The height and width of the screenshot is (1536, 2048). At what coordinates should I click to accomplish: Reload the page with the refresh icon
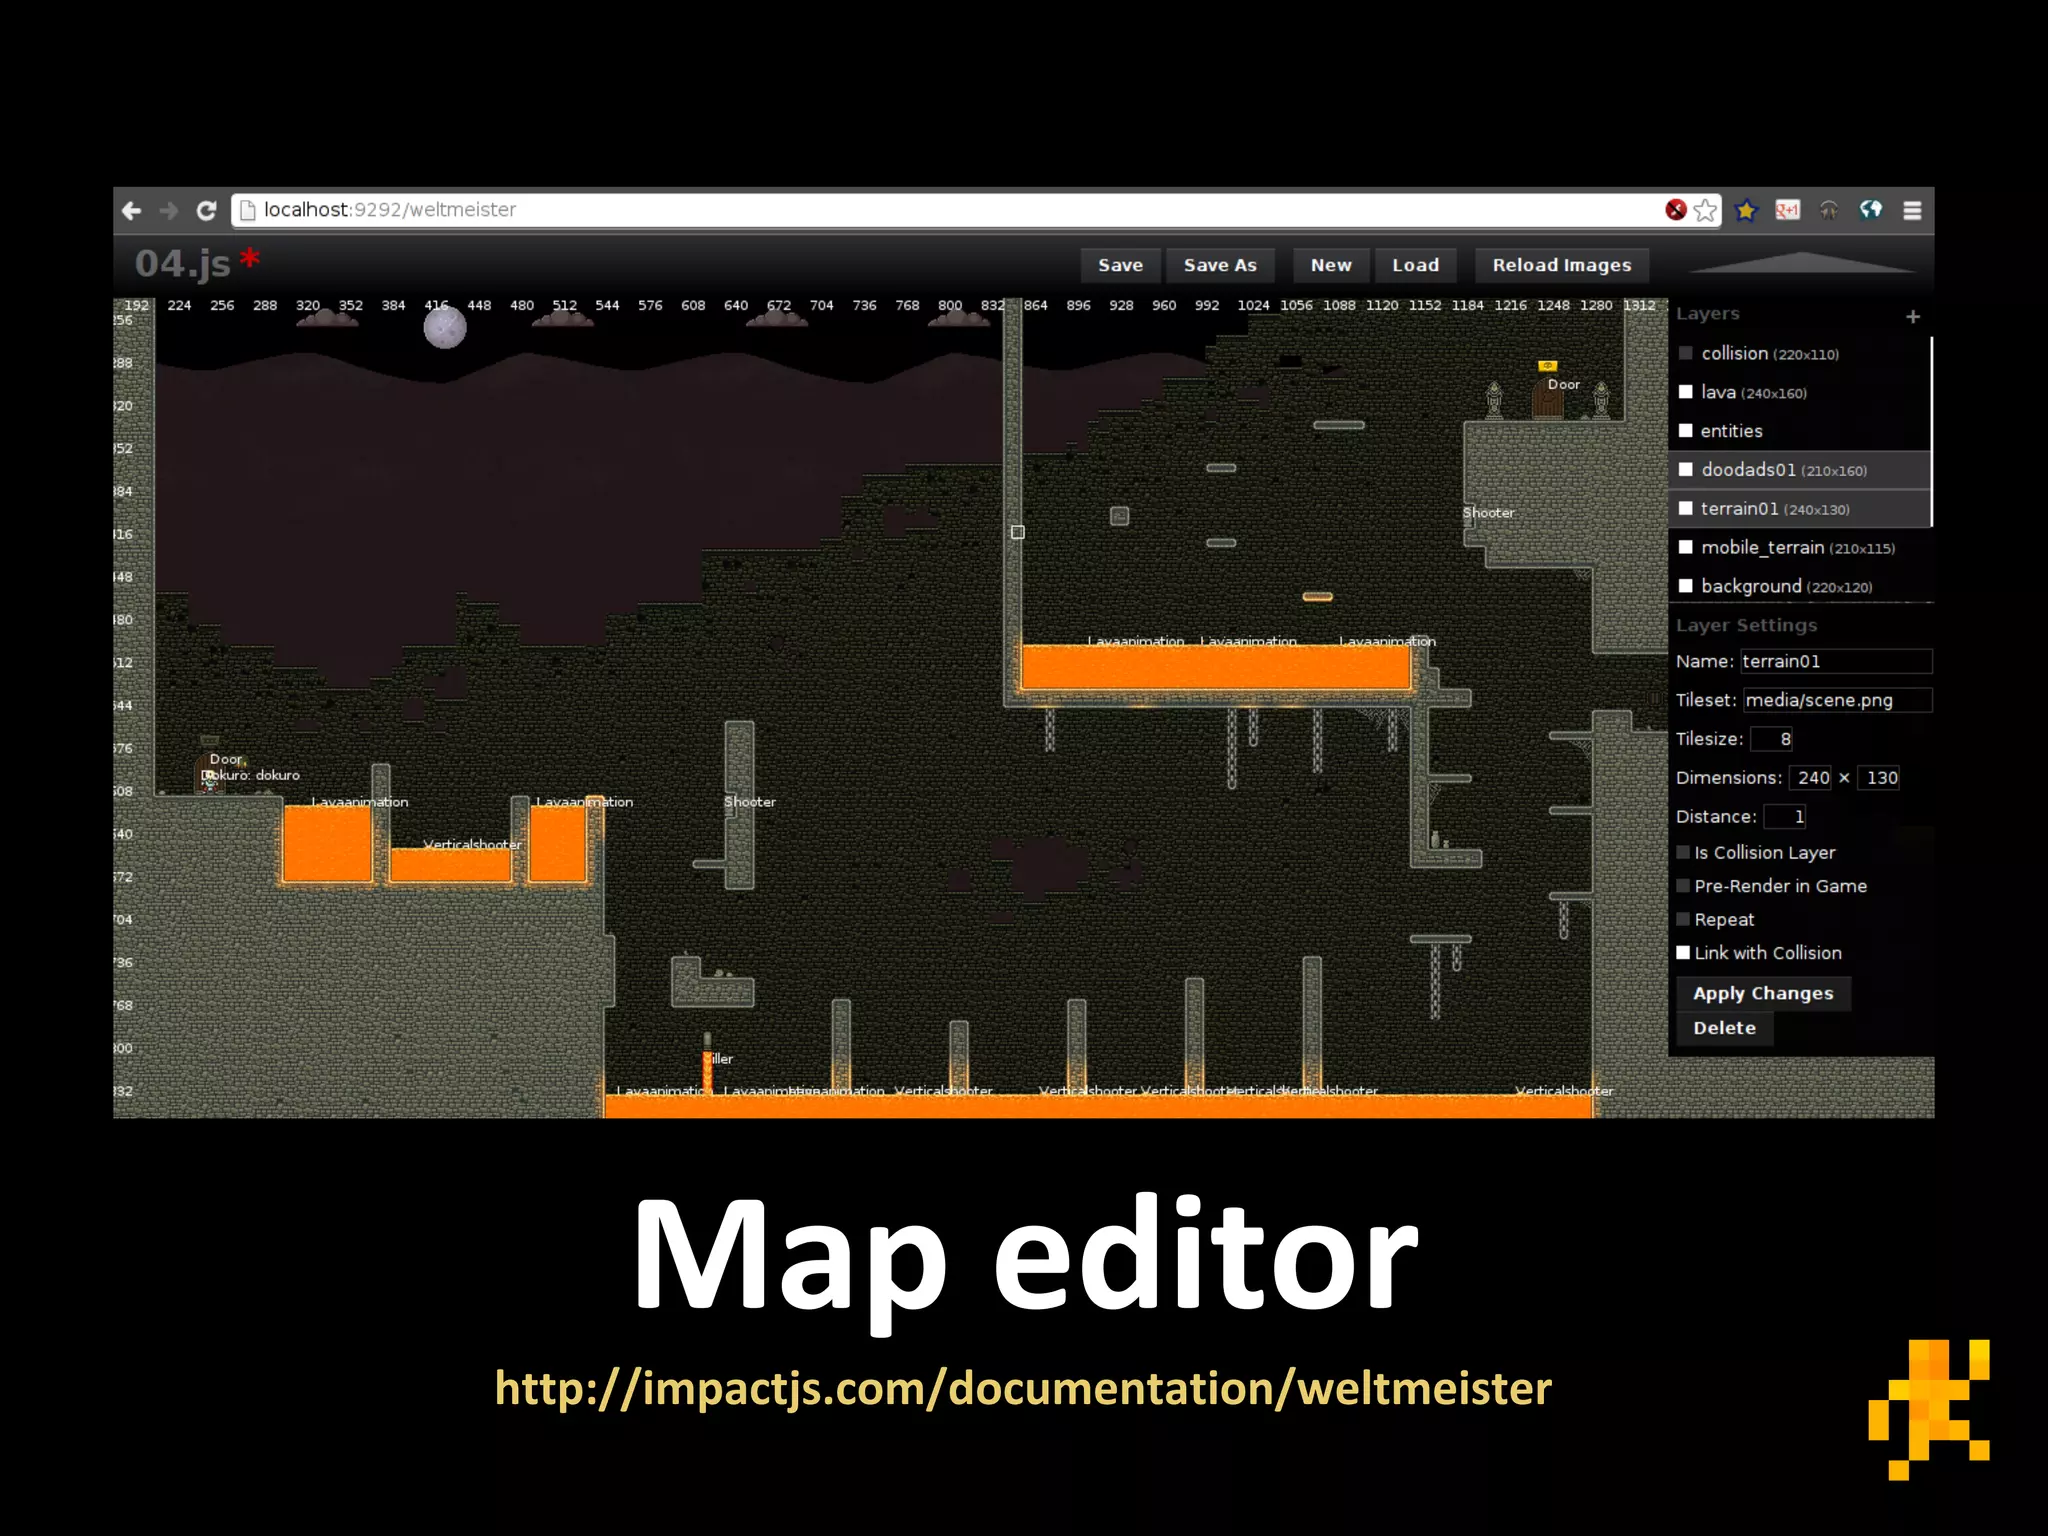206,210
